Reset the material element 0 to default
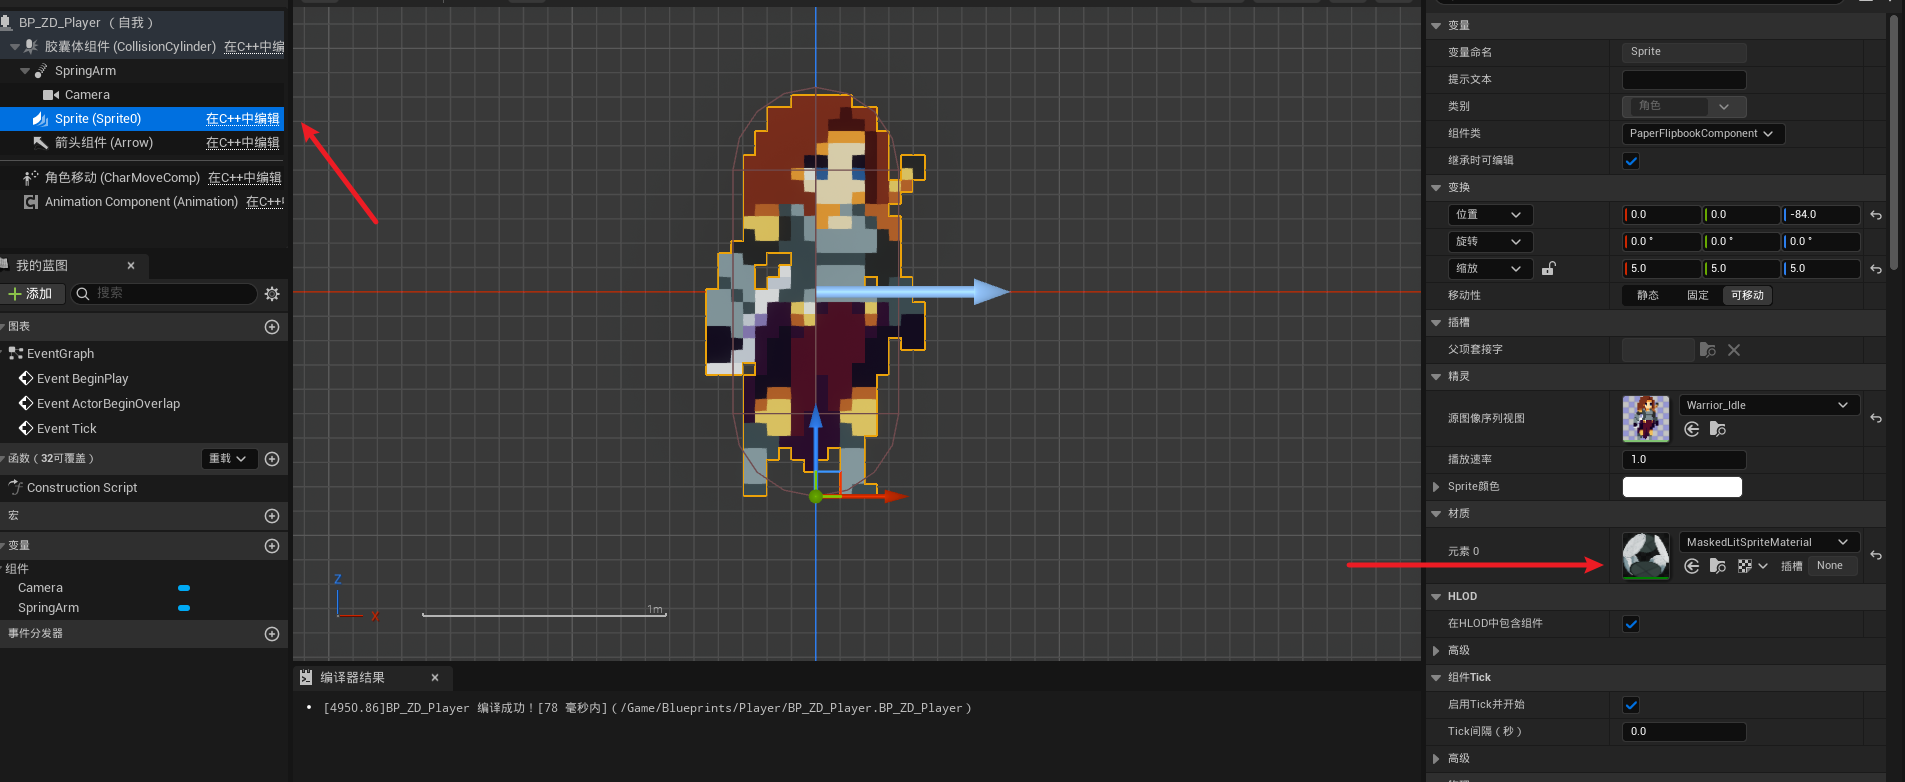The image size is (1905, 782). pyautogui.click(x=1876, y=555)
